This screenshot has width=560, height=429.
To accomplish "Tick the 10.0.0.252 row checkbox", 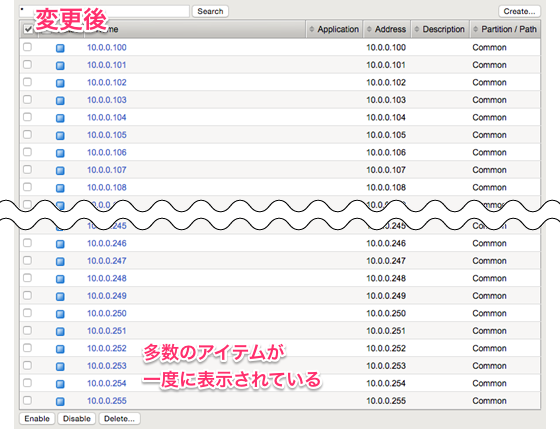I will click(x=28, y=348).
